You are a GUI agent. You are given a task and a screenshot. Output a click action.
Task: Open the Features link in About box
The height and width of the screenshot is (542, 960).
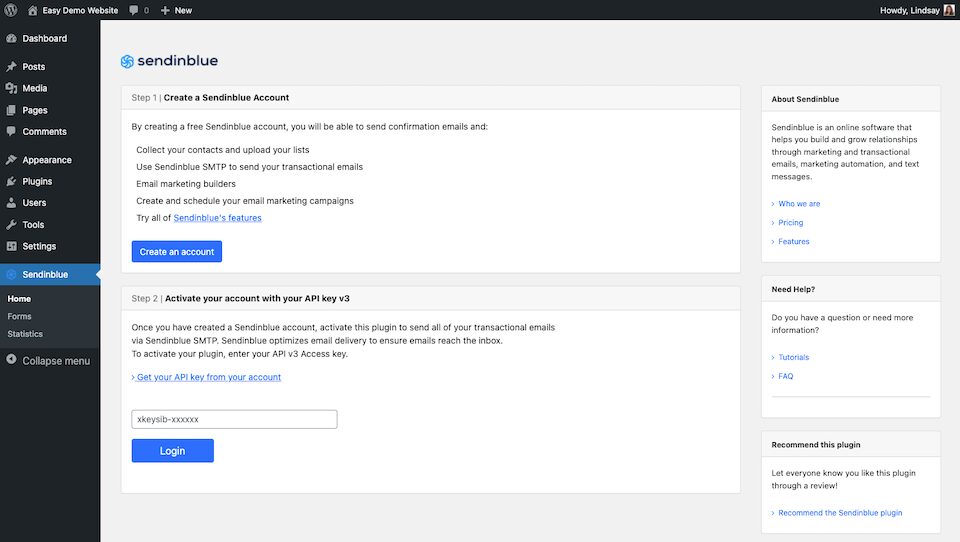click(793, 242)
